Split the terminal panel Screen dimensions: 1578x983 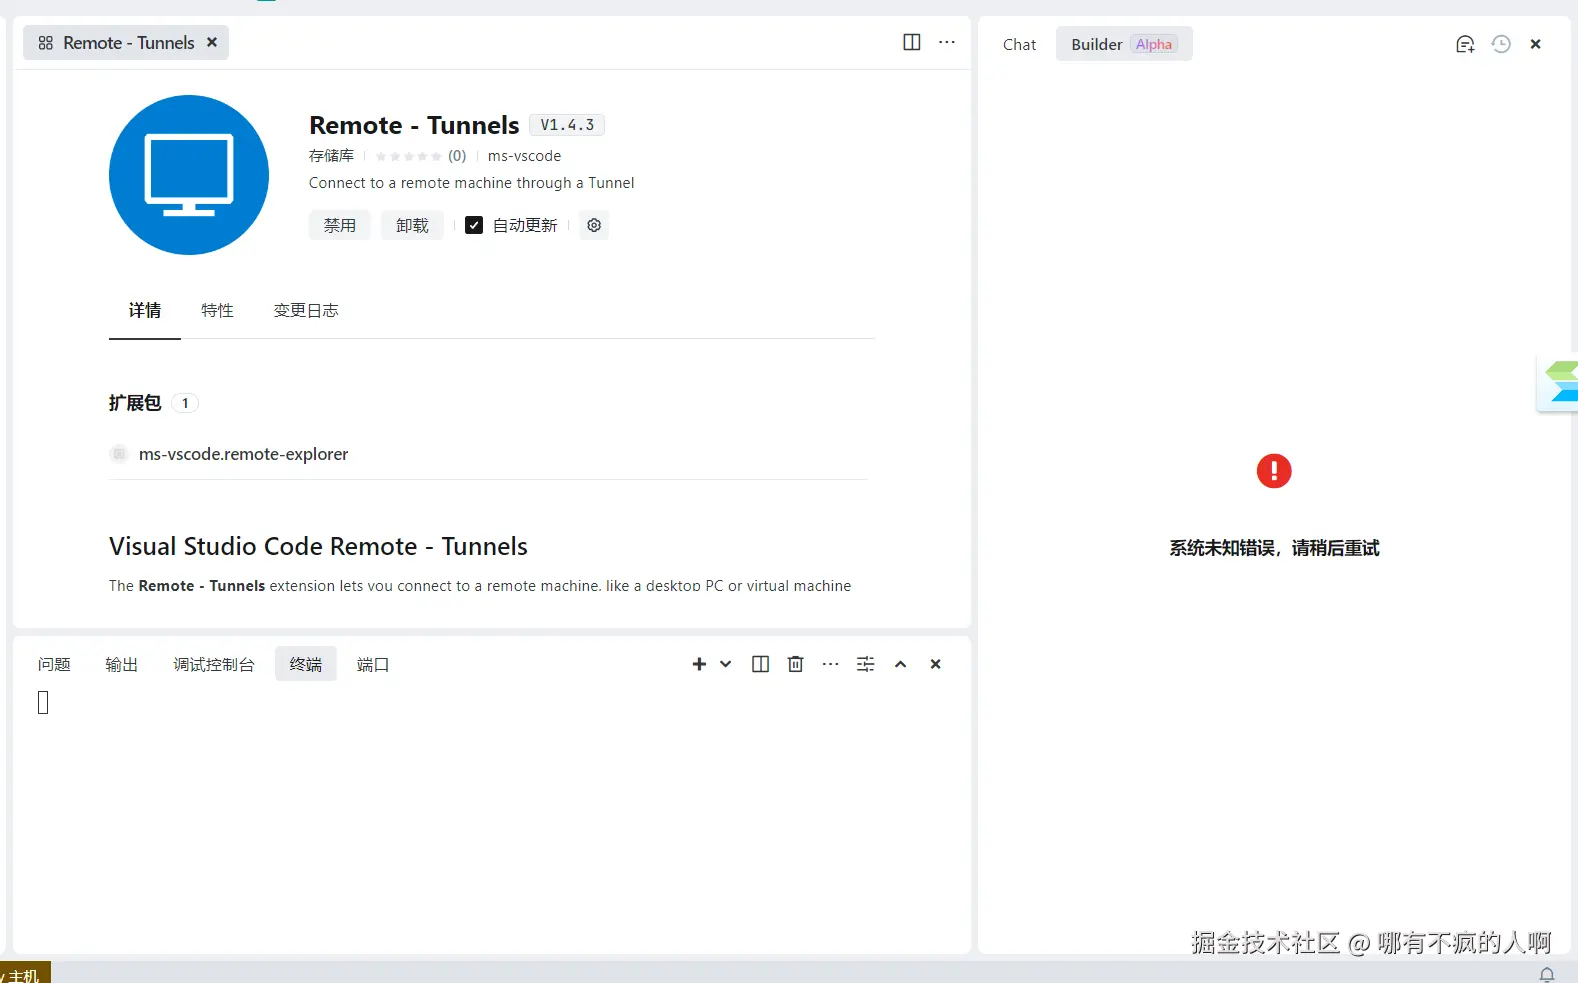point(760,664)
